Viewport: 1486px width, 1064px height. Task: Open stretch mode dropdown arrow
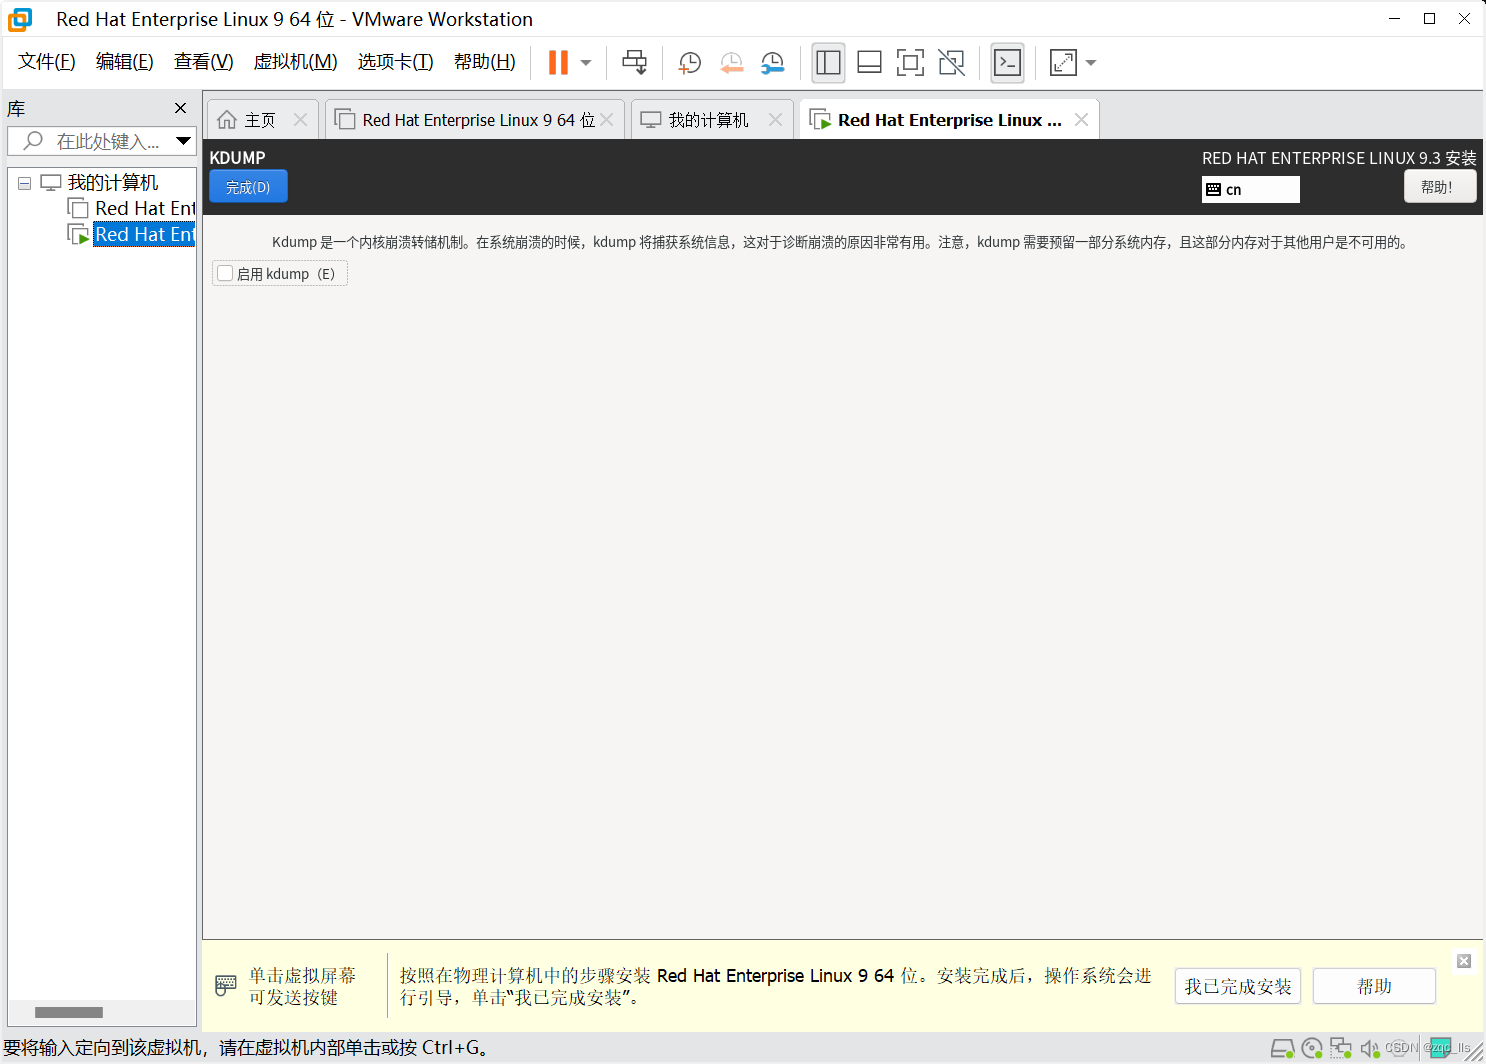[x=1091, y=62]
